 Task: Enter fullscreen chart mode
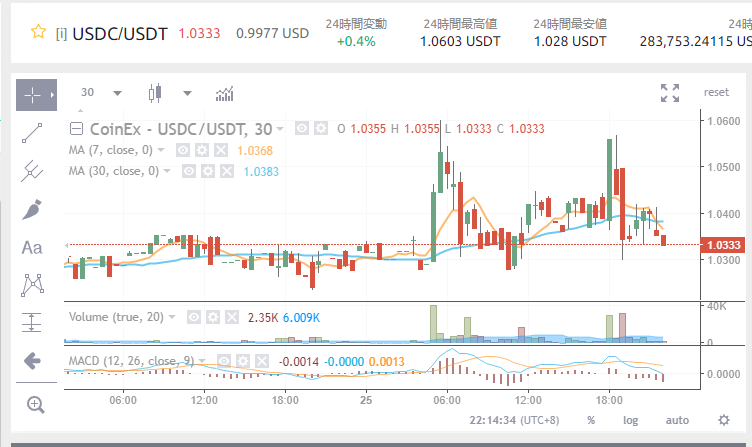click(x=670, y=93)
